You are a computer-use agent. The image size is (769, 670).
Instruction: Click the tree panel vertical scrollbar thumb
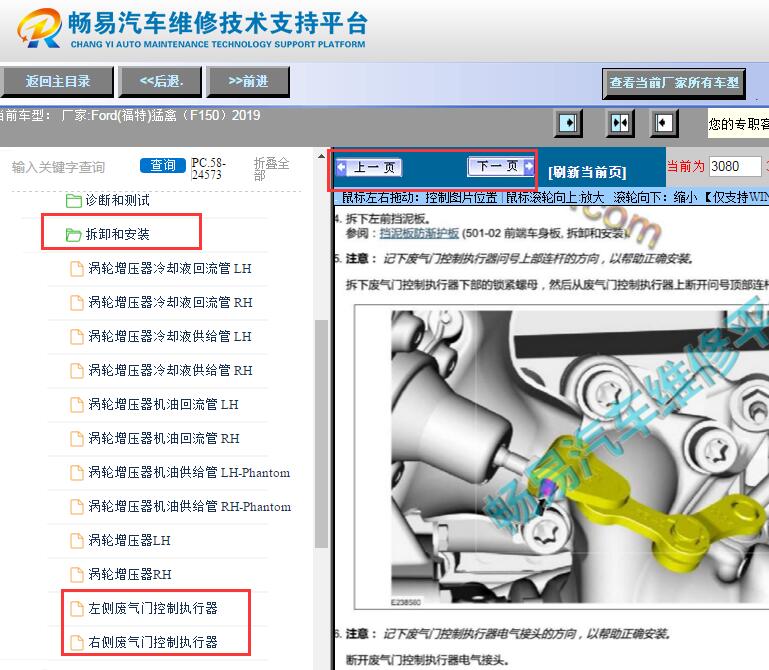click(322, 434)
